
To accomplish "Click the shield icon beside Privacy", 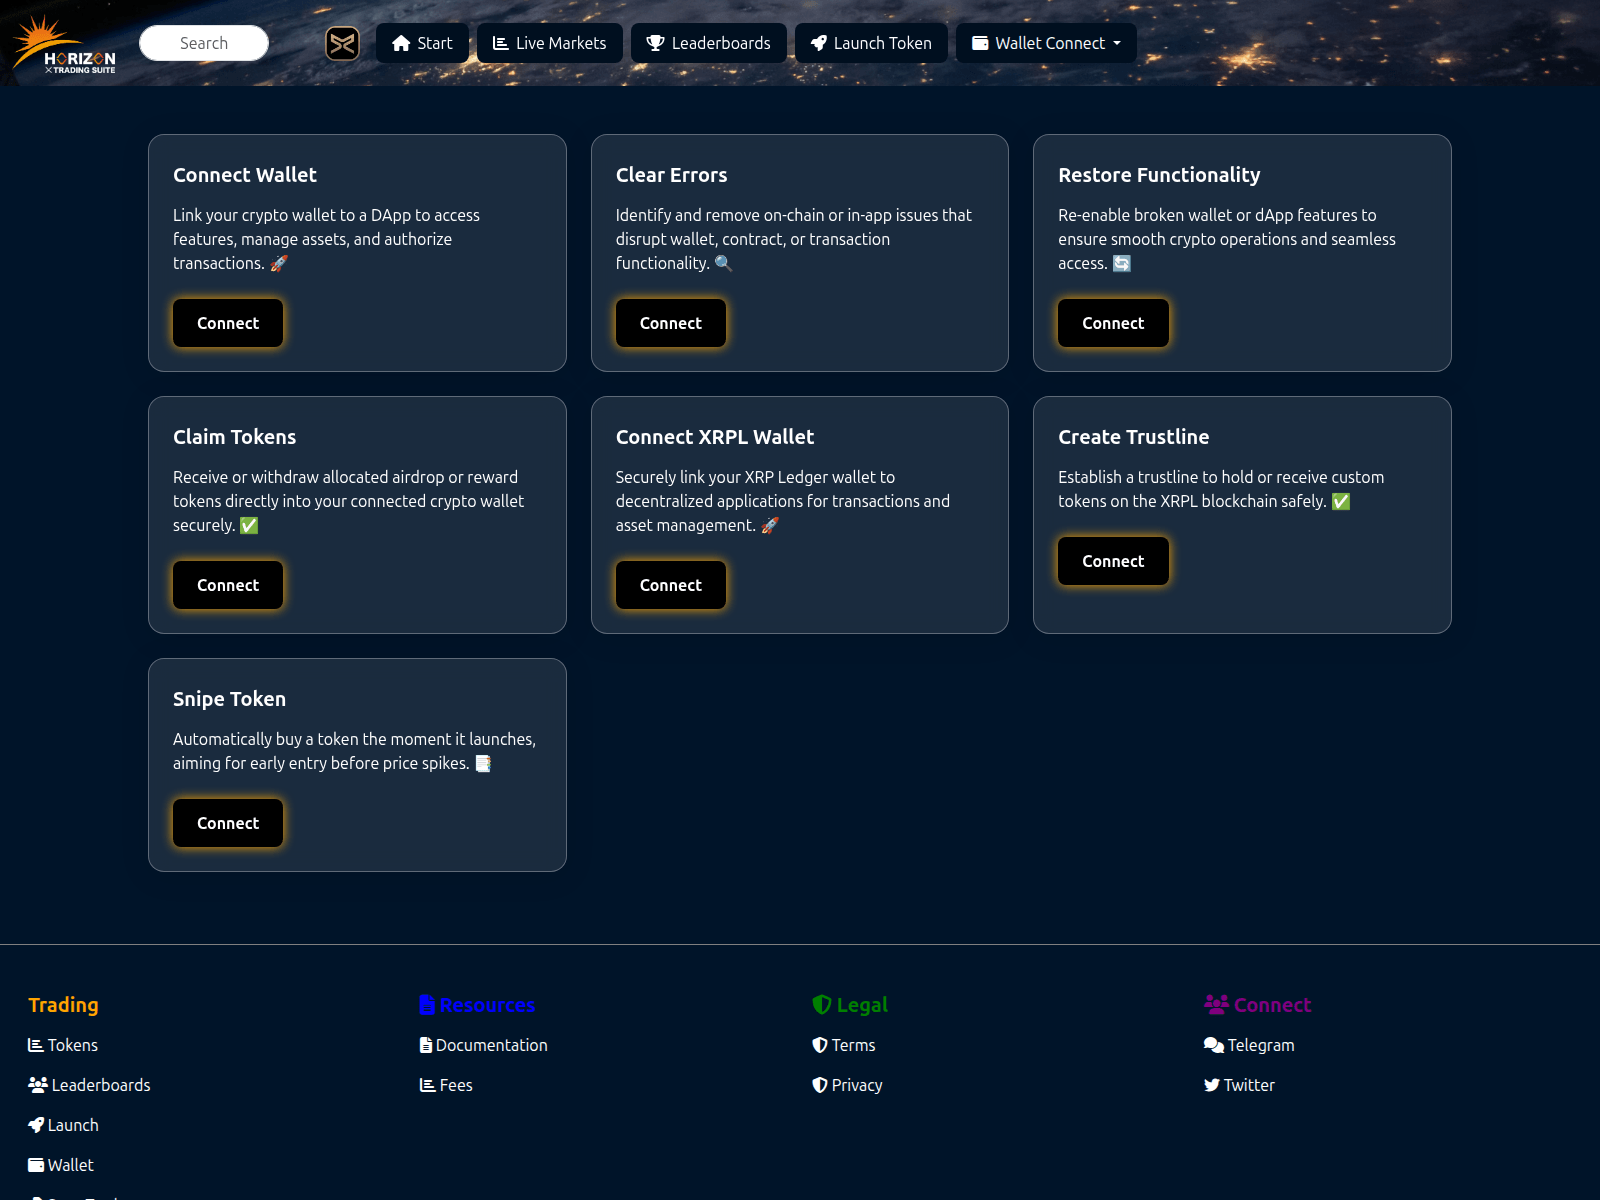I will (x=820, y=1085).
